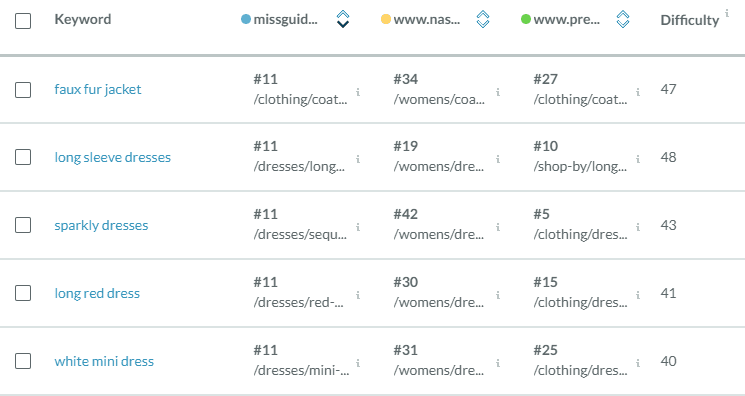Open the long red dress keyword link
This screenshot has width=745, height=396.
97,293
